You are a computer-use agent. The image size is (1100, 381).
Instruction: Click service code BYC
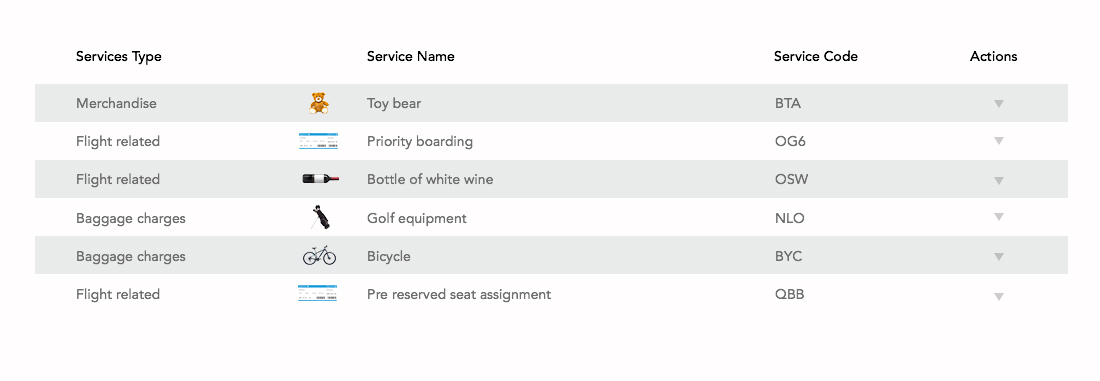[789, 256]
